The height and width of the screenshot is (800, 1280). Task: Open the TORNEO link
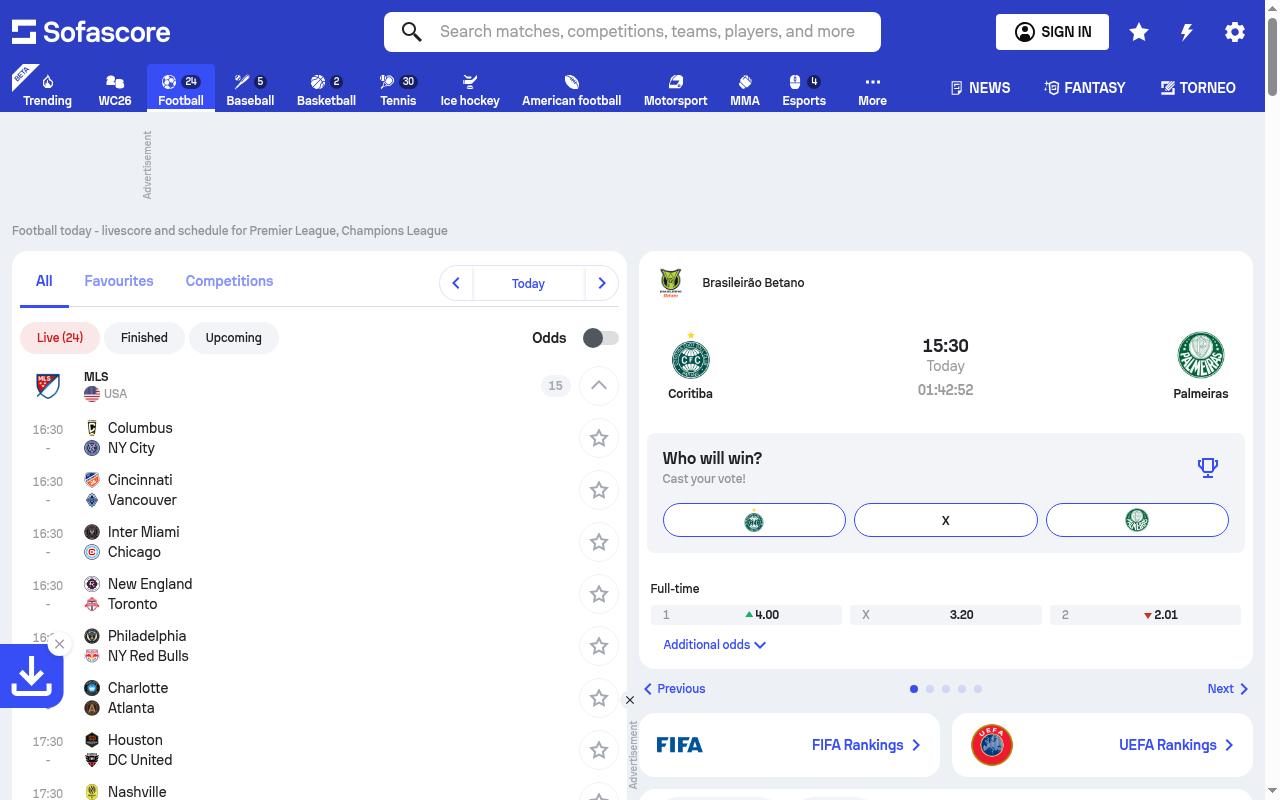pyautogui.click(x=1198, y=88)
